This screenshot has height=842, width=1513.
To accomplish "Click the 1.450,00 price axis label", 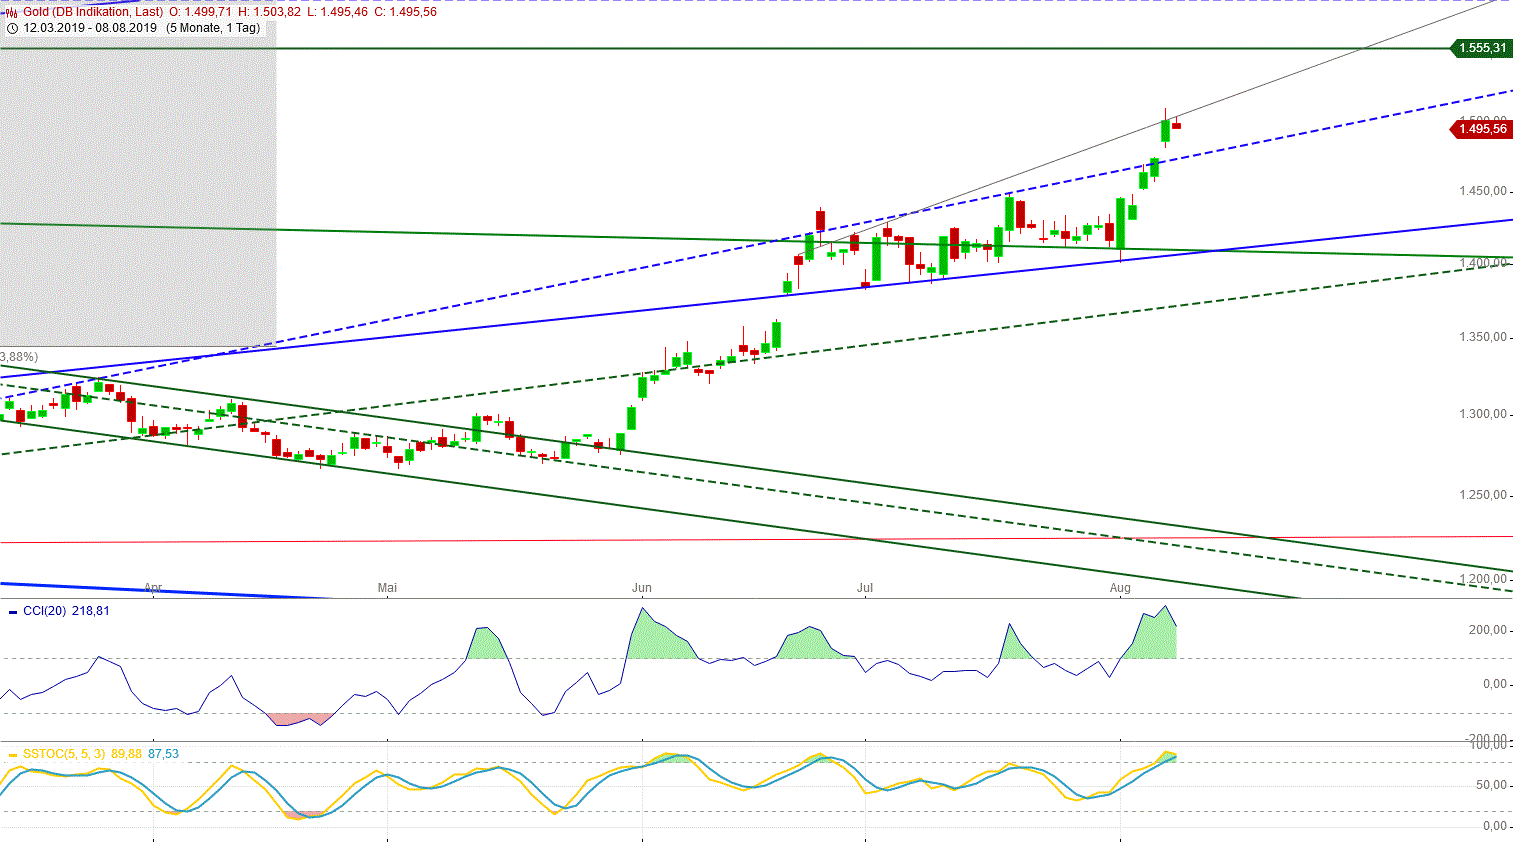I will tap(1482, 191).
